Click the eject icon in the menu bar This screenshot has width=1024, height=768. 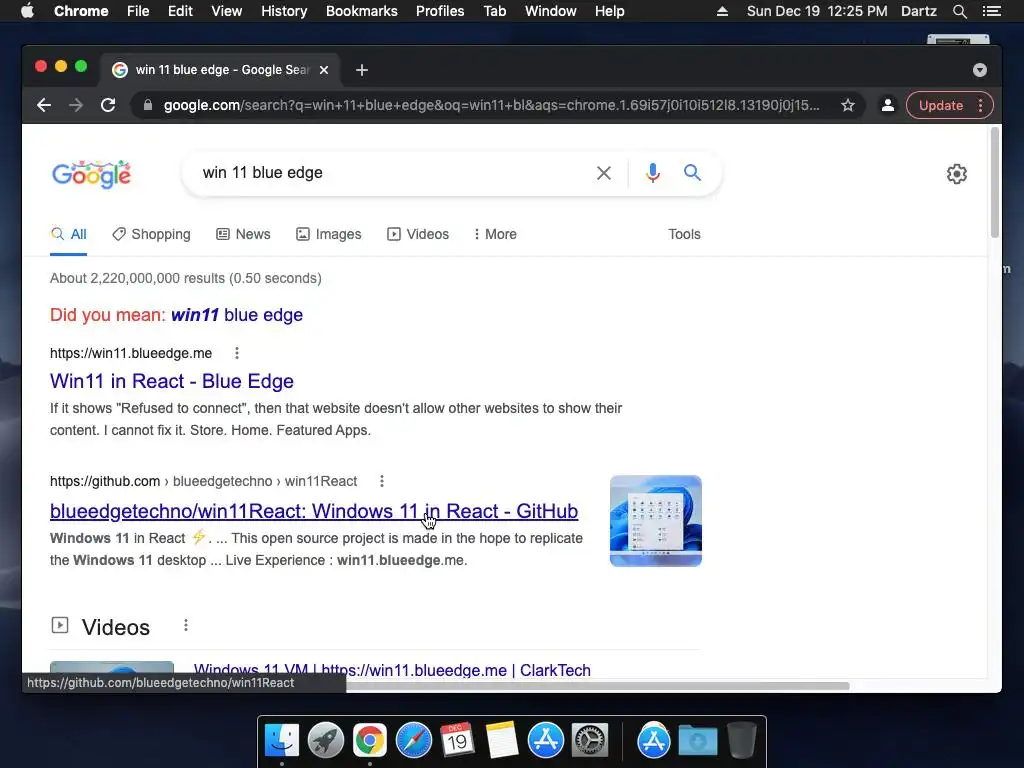point(722,11)
